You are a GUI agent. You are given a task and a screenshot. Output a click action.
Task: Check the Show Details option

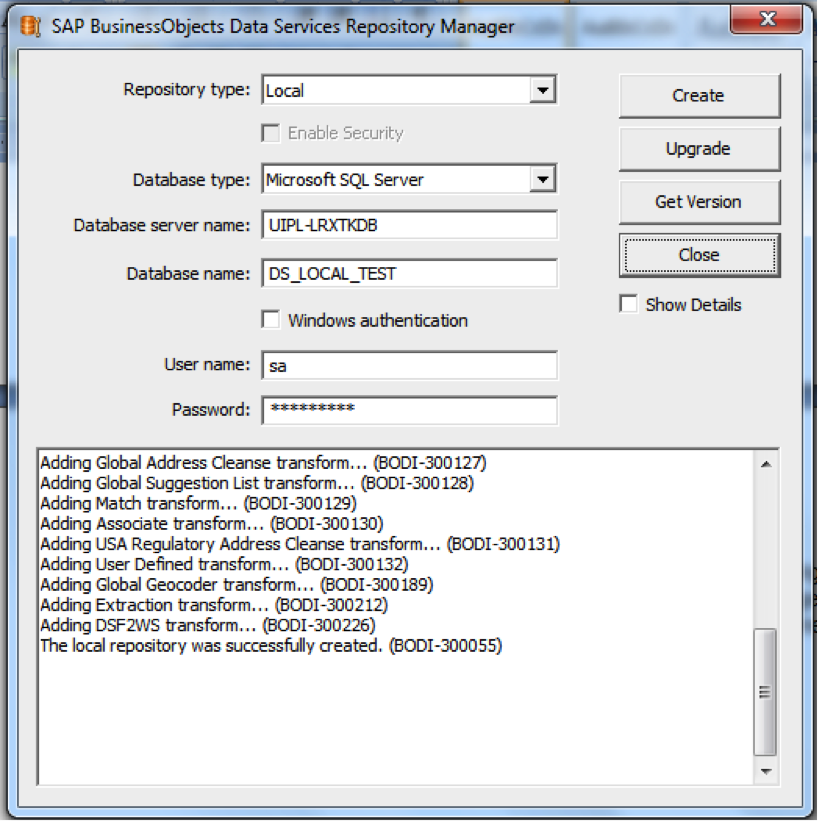tap(628, 304)
